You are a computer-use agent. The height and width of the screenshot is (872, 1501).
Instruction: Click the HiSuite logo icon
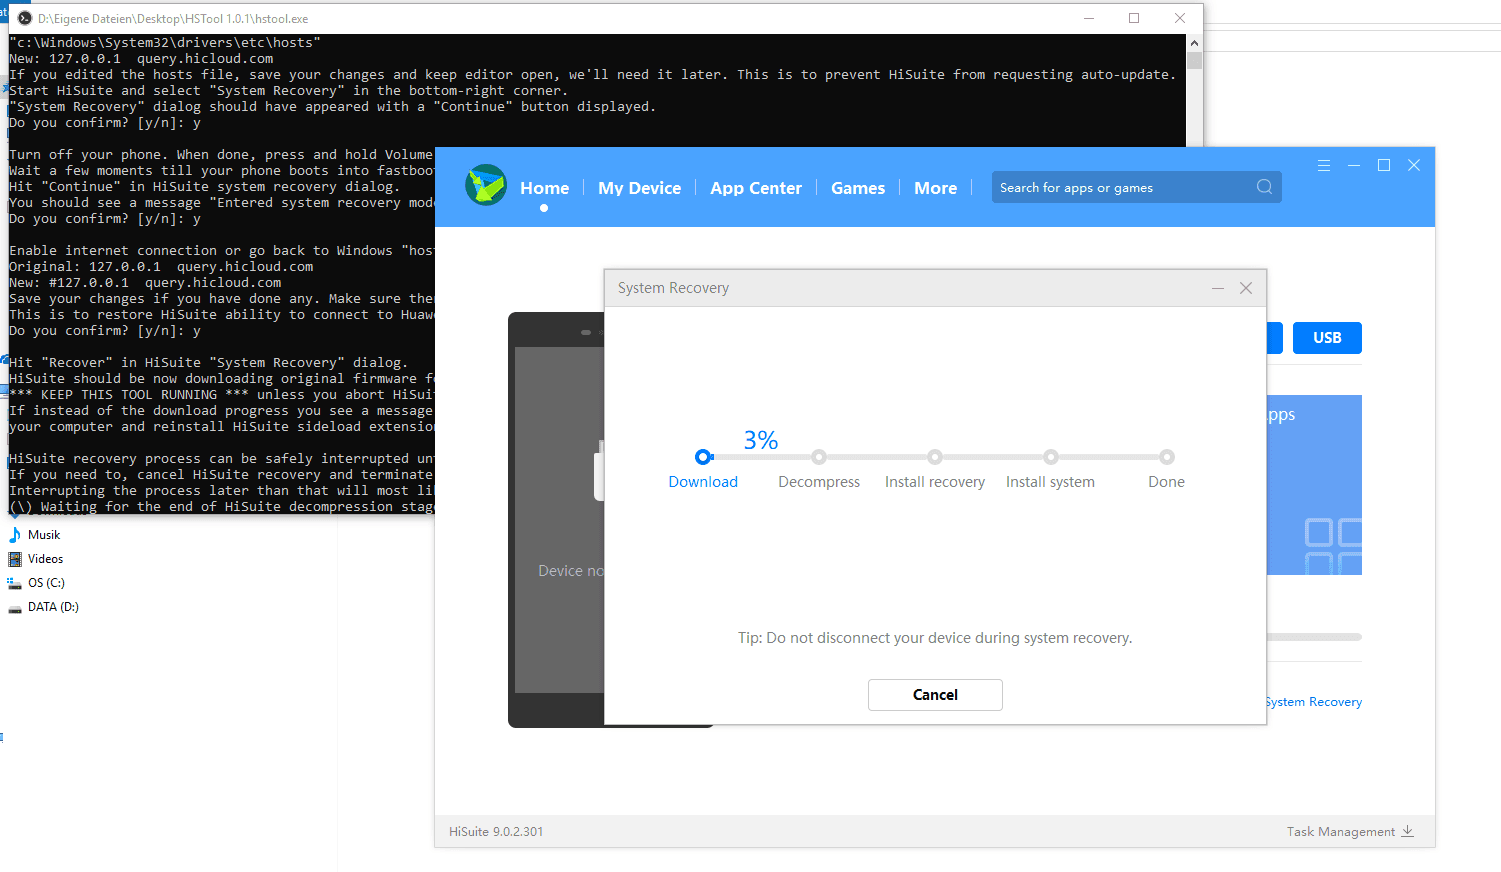[486, 186]
